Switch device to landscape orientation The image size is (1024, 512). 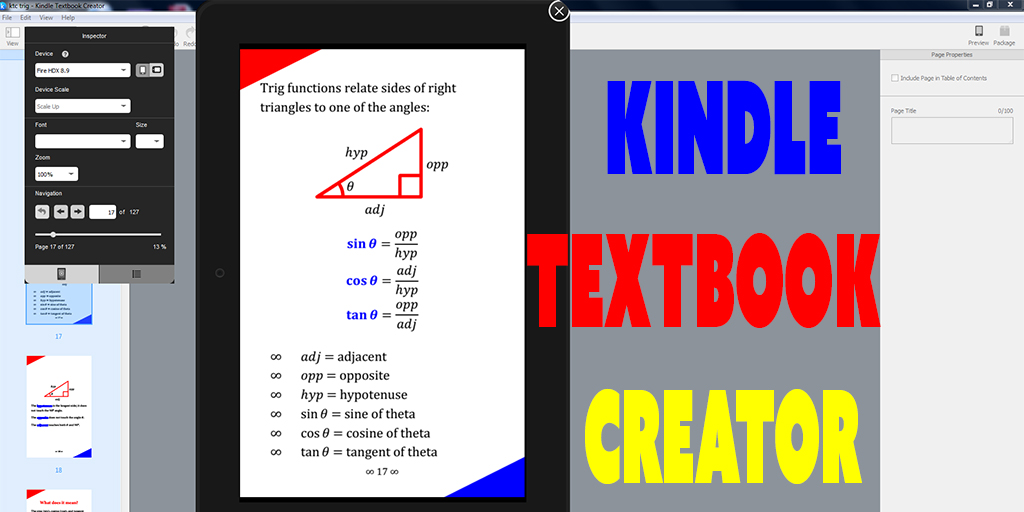point(157,70)
